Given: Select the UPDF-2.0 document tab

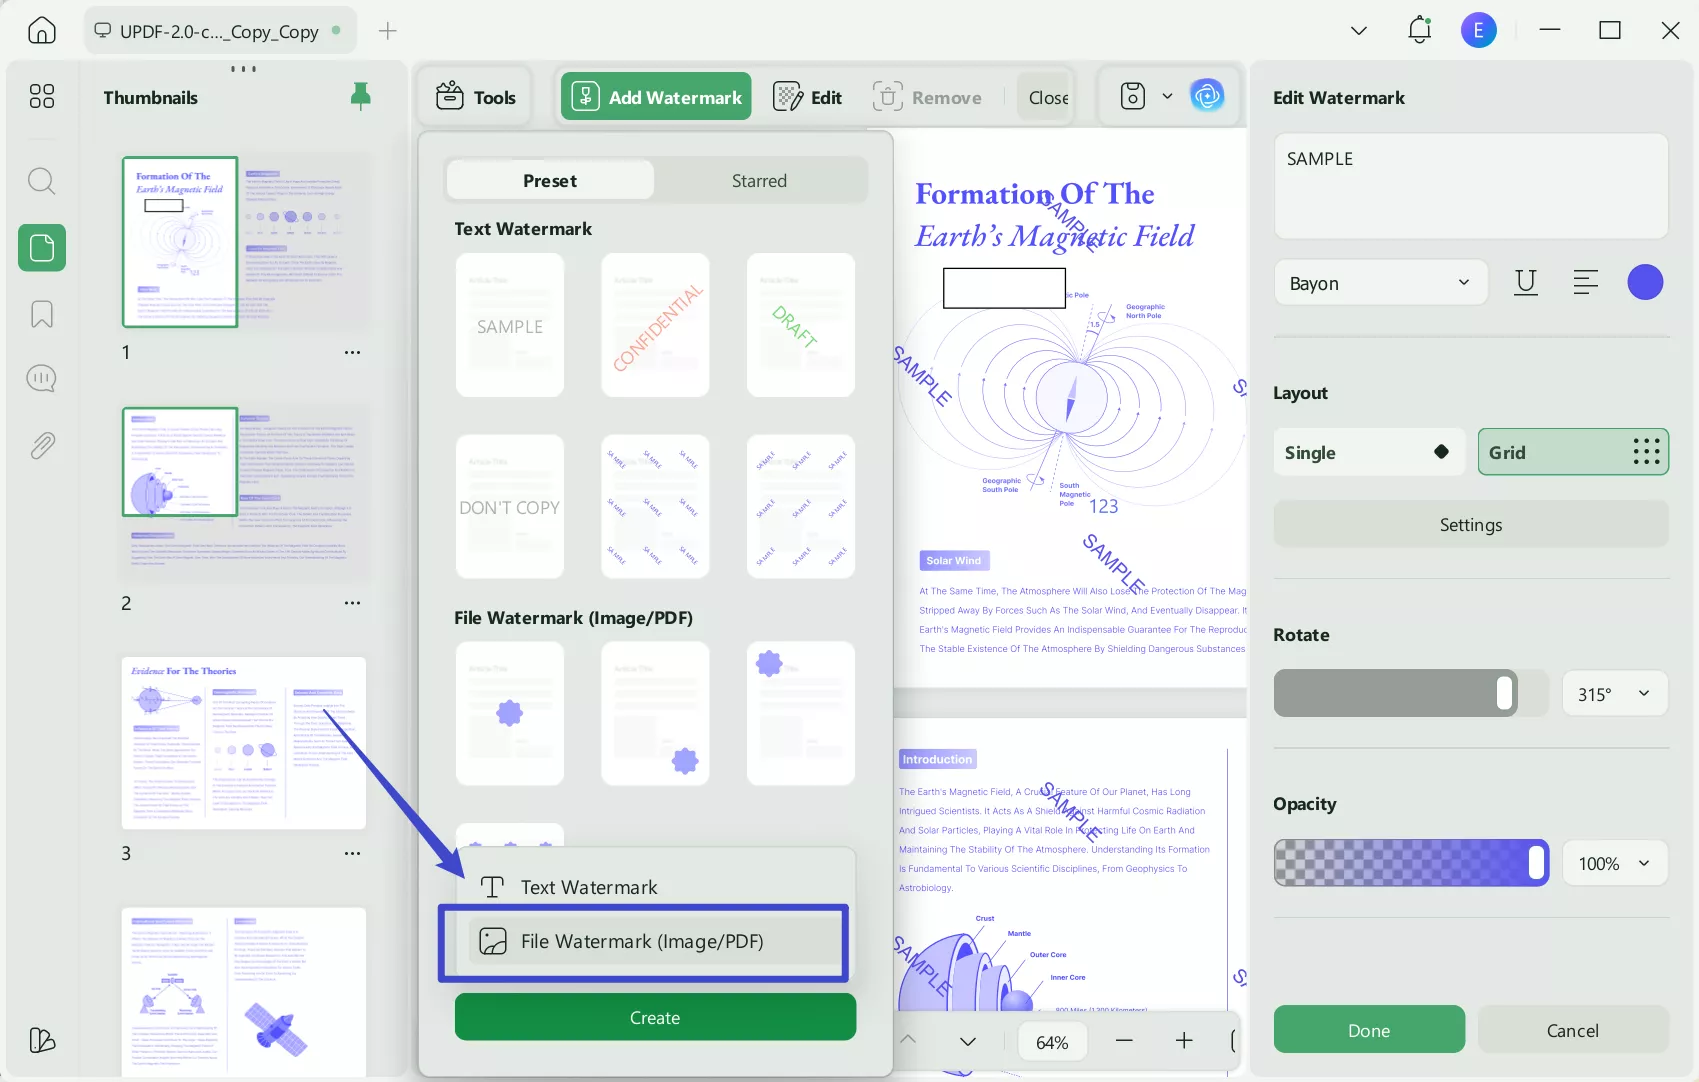Looking at the screenshot, I should 219,31.
